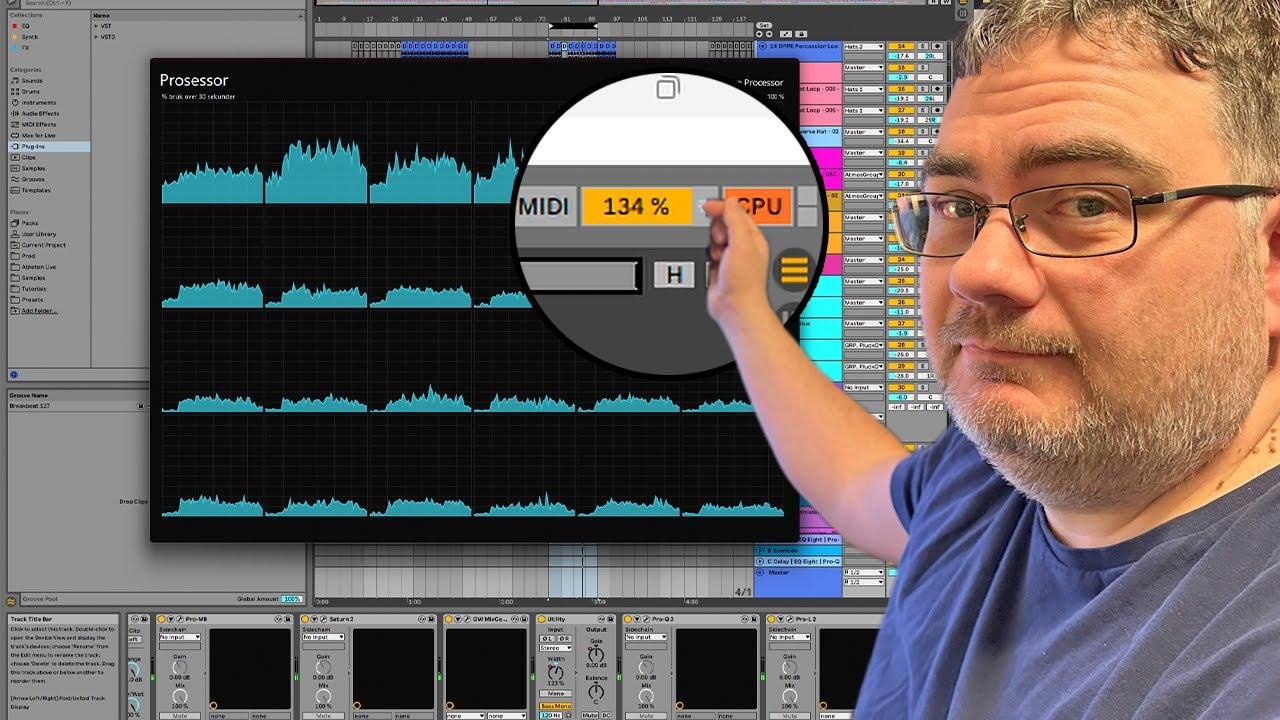The width and height of the screenshot is (1280, 720).
Task: Enable Bass Mono in Utility
Action: [x=554, y=706]
